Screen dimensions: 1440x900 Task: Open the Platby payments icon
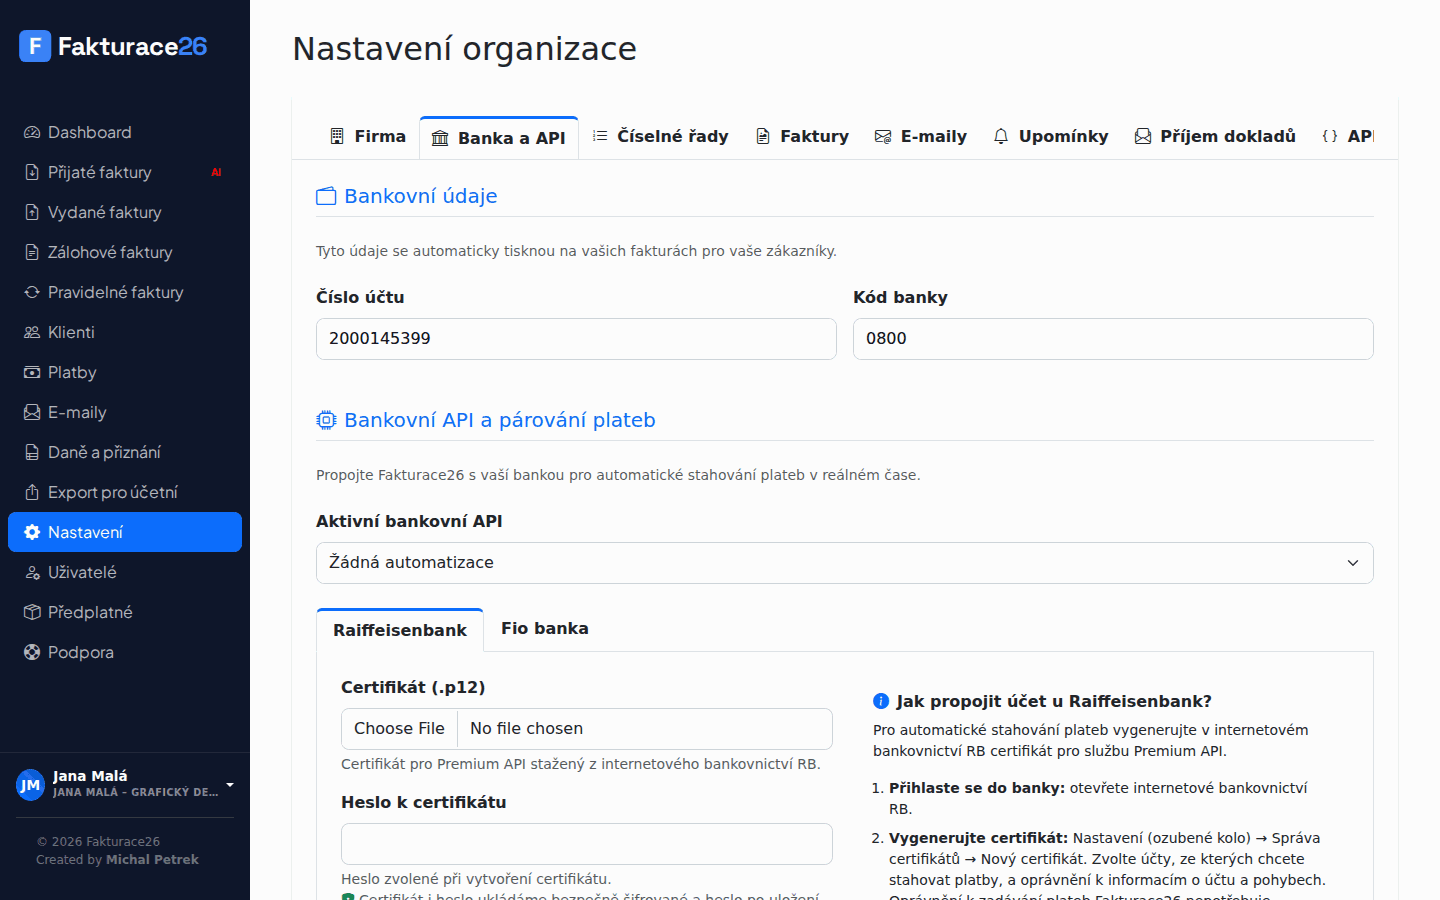pos(32,372)
